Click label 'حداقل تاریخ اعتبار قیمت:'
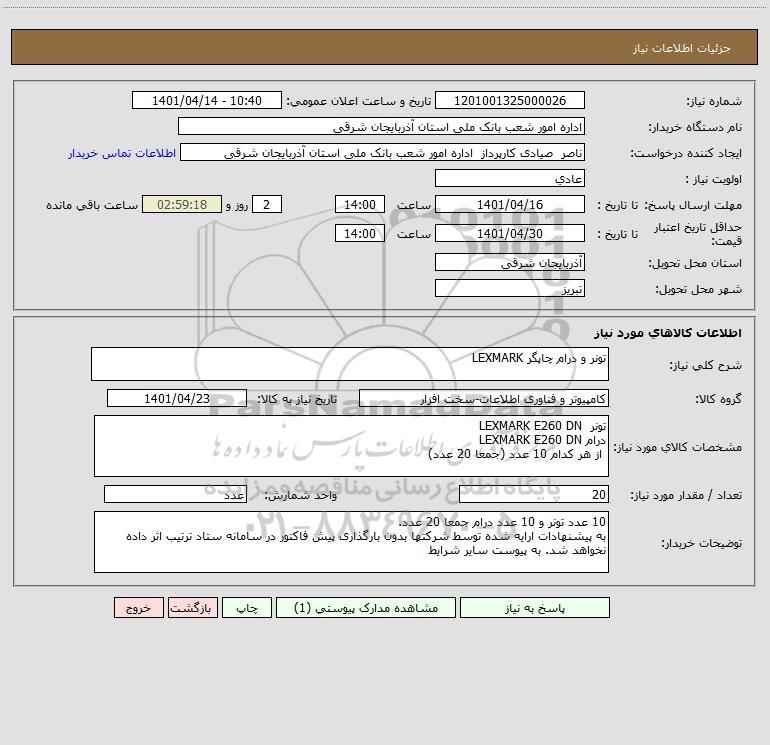The height and width of the screenshot is (745, 770). (x=698, y=234)
